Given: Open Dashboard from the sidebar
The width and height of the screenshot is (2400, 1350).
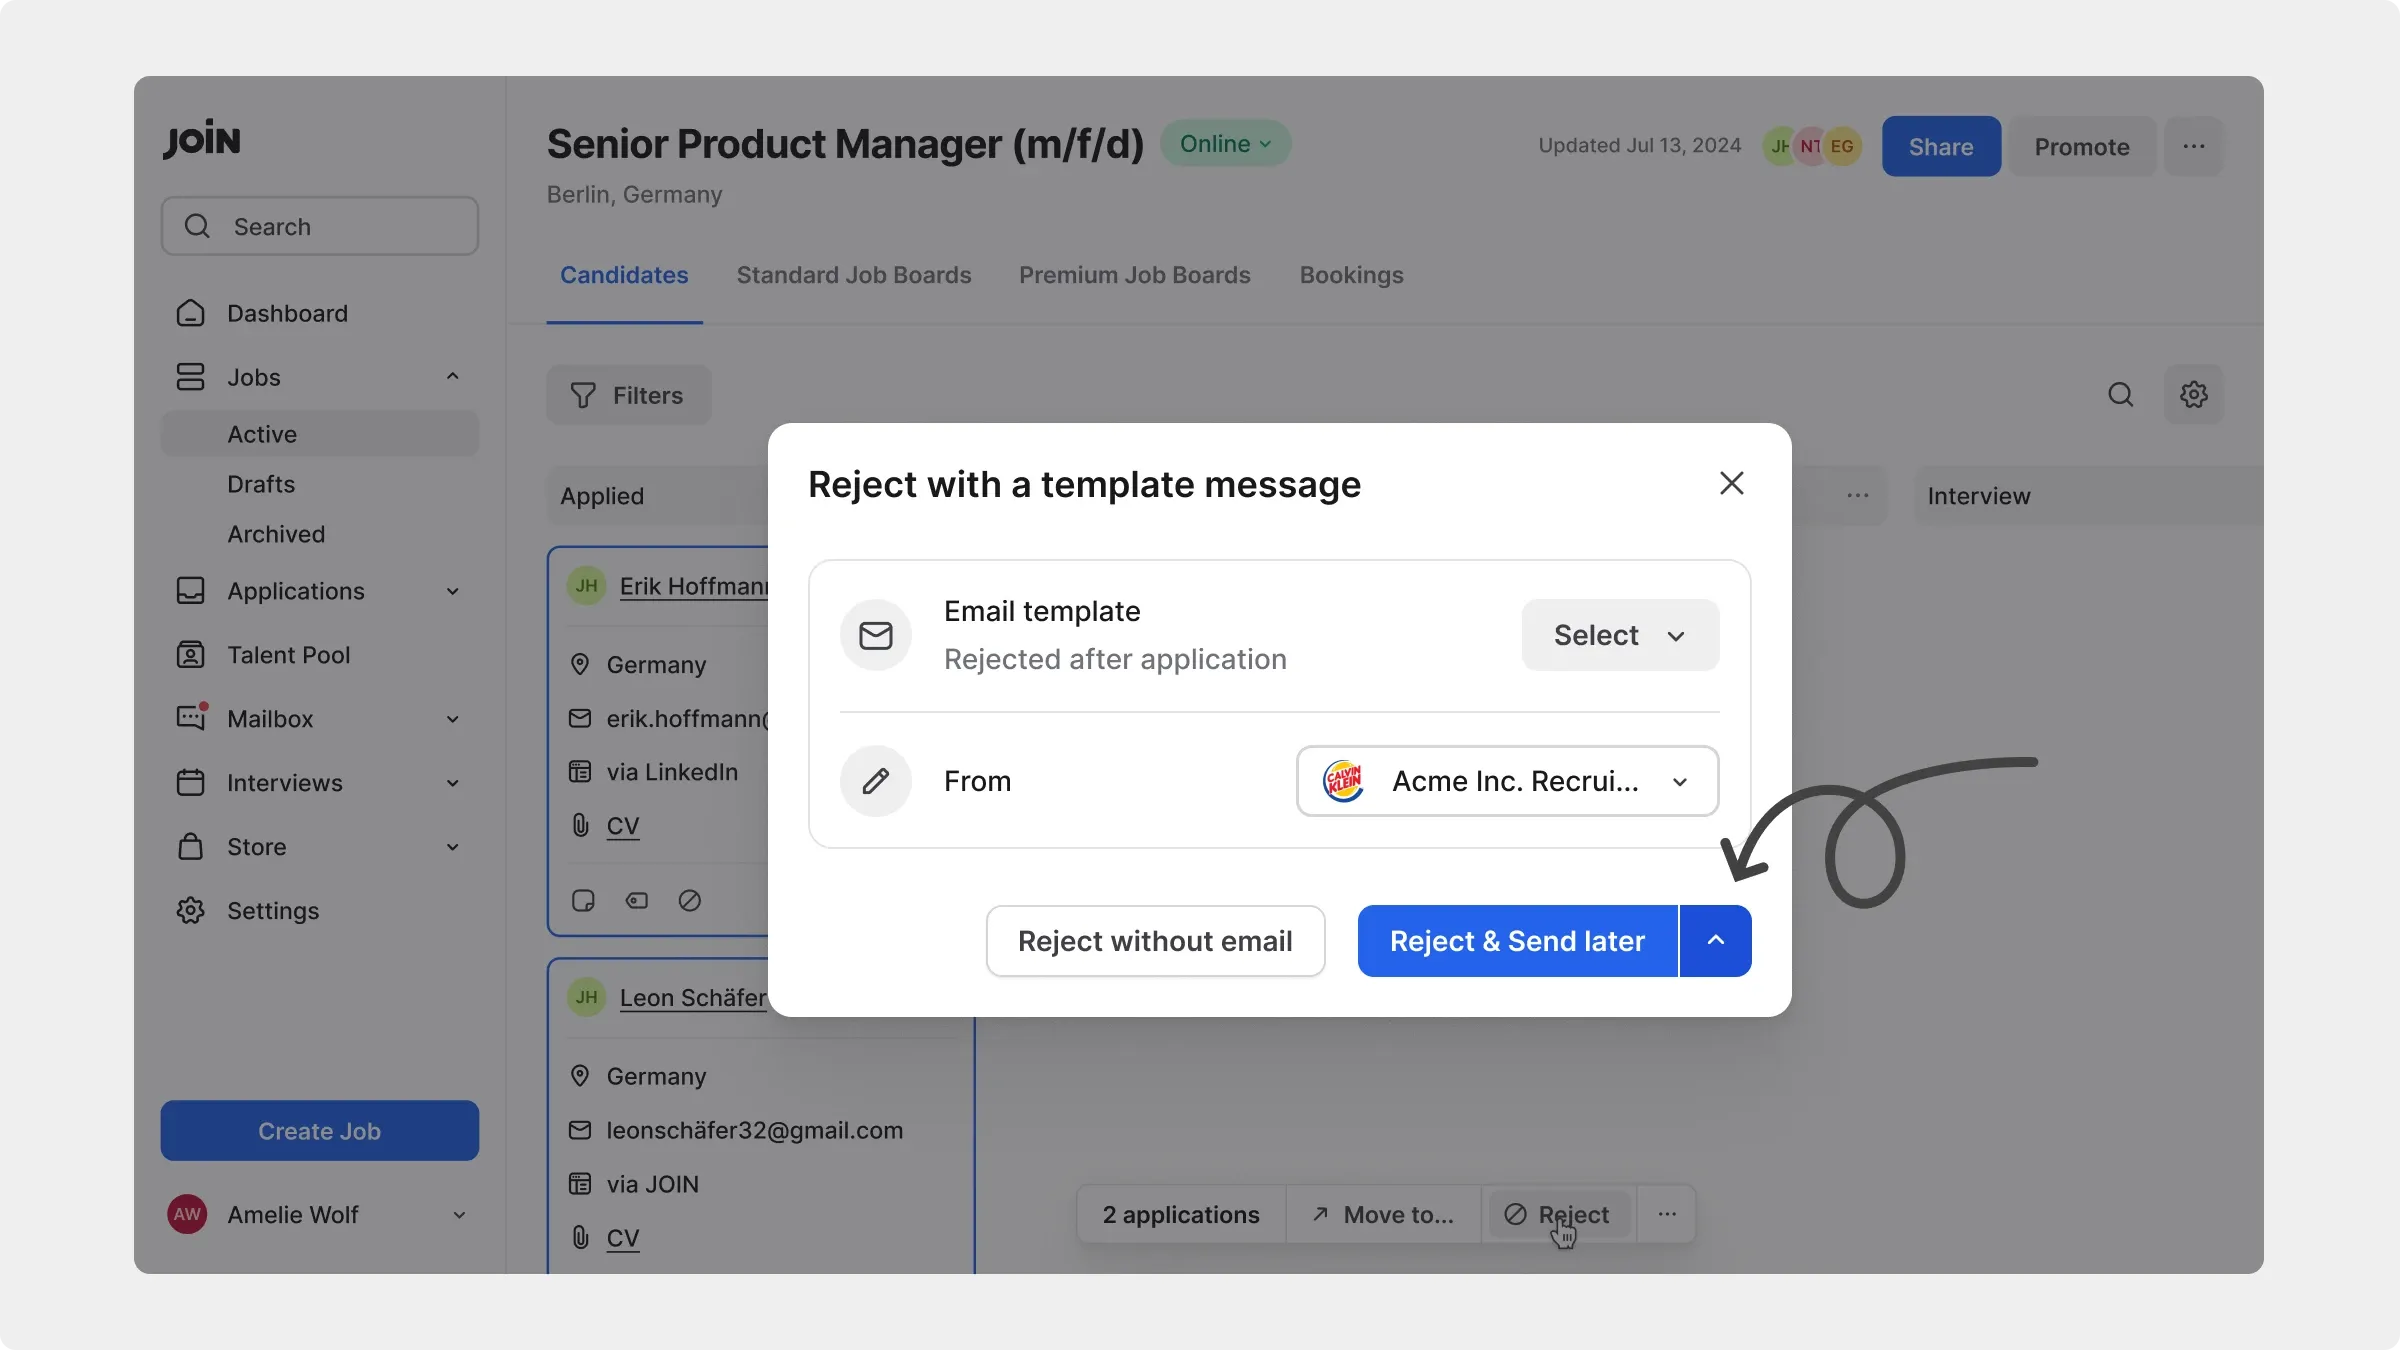Looking at the screenshot, I should coord(320,313).
